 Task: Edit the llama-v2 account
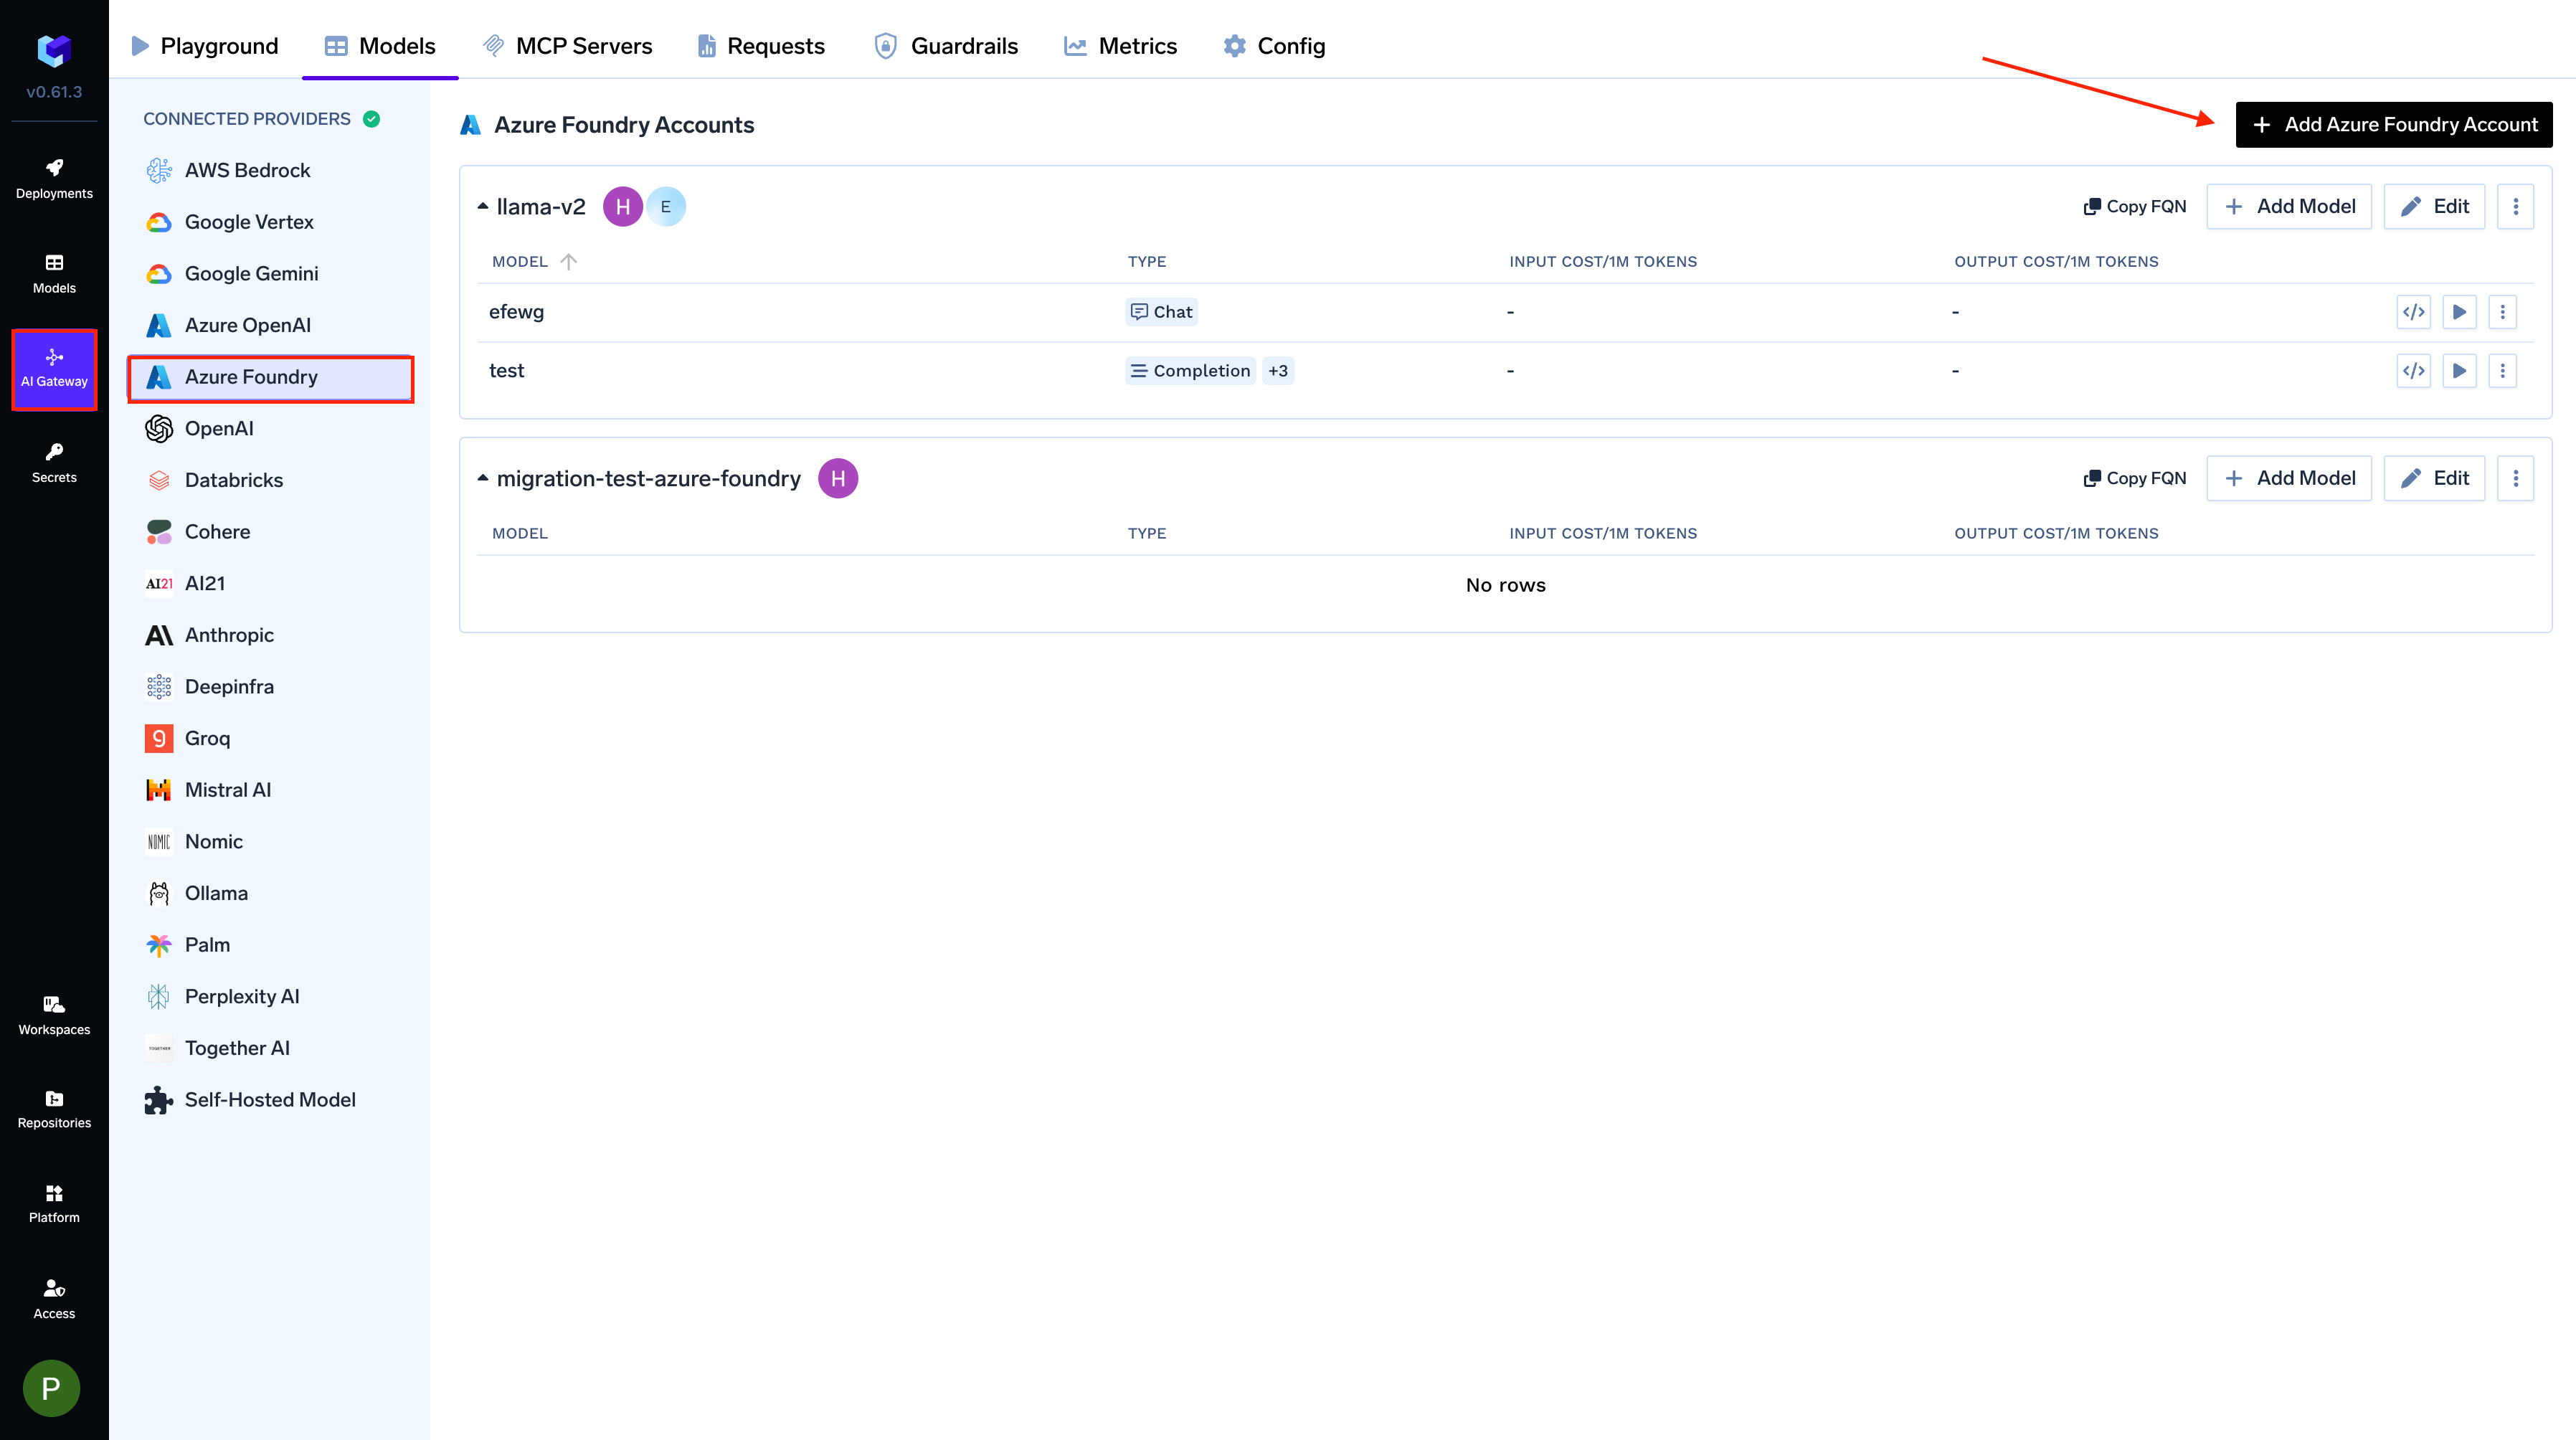(2434, 207)
